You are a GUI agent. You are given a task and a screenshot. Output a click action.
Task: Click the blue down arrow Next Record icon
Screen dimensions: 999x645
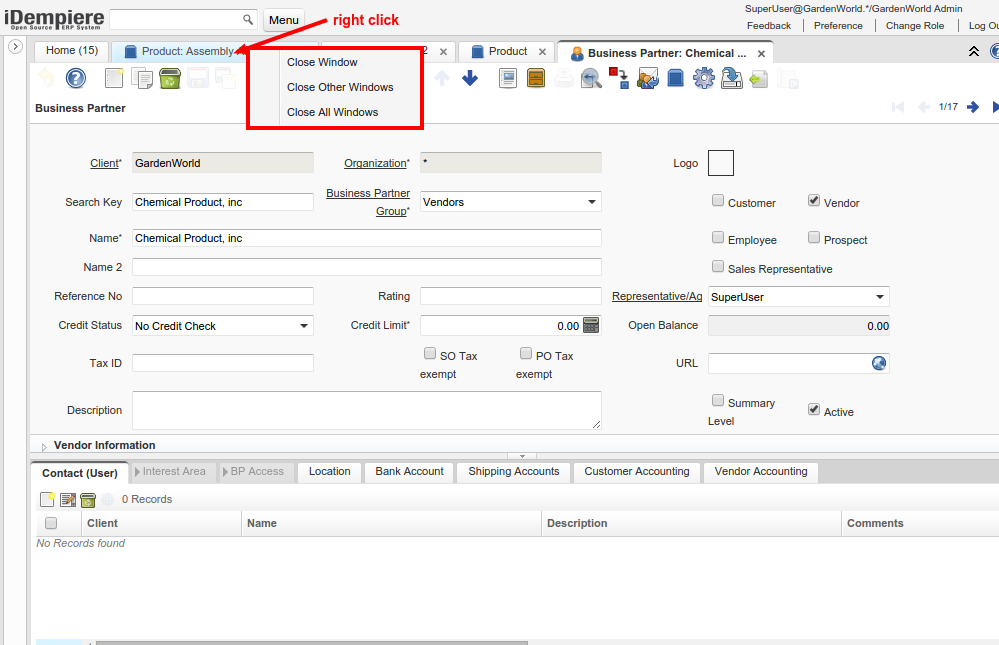tap(470, 78)
